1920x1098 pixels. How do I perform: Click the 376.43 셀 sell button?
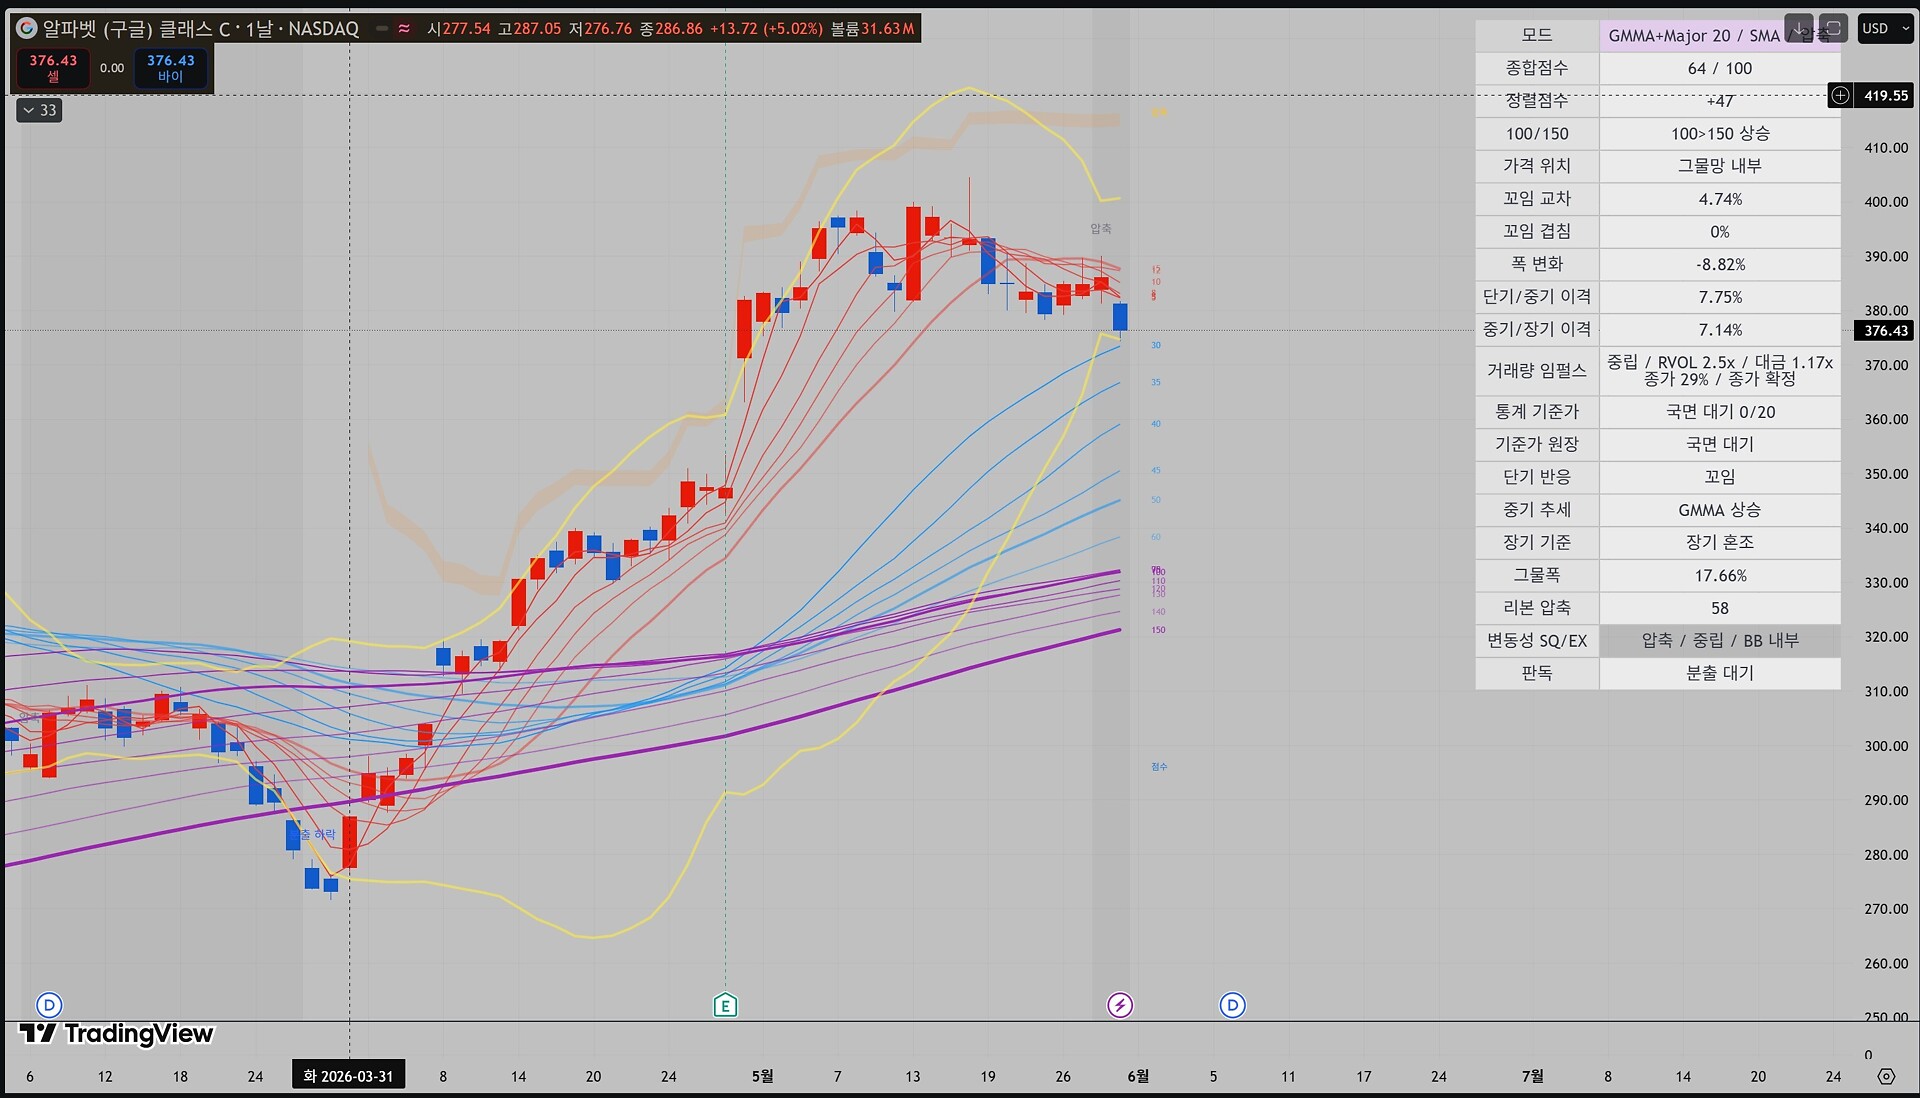click(53, 68)
